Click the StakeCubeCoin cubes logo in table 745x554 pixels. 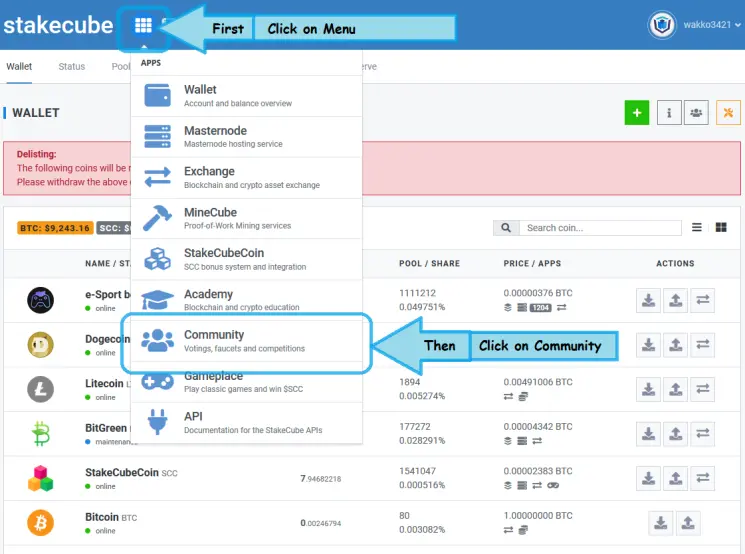tap(40, 478)
